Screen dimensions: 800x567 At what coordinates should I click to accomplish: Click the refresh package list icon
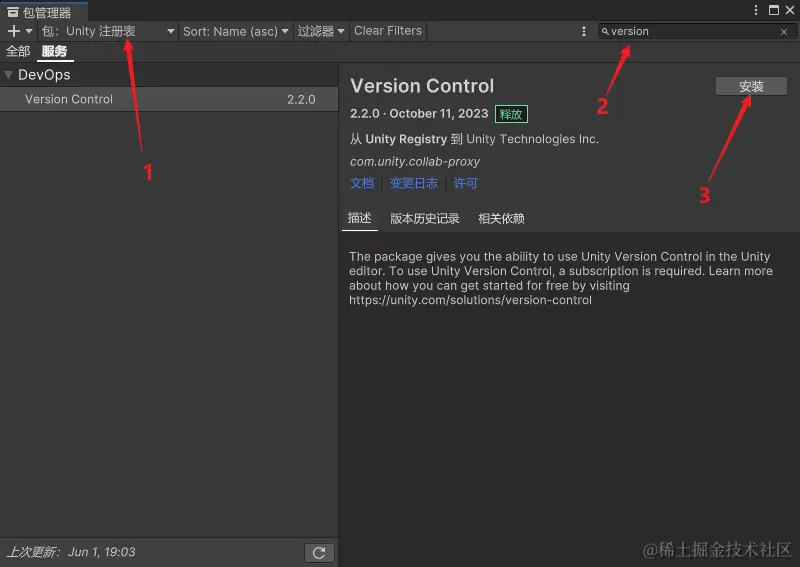[319, 553]
